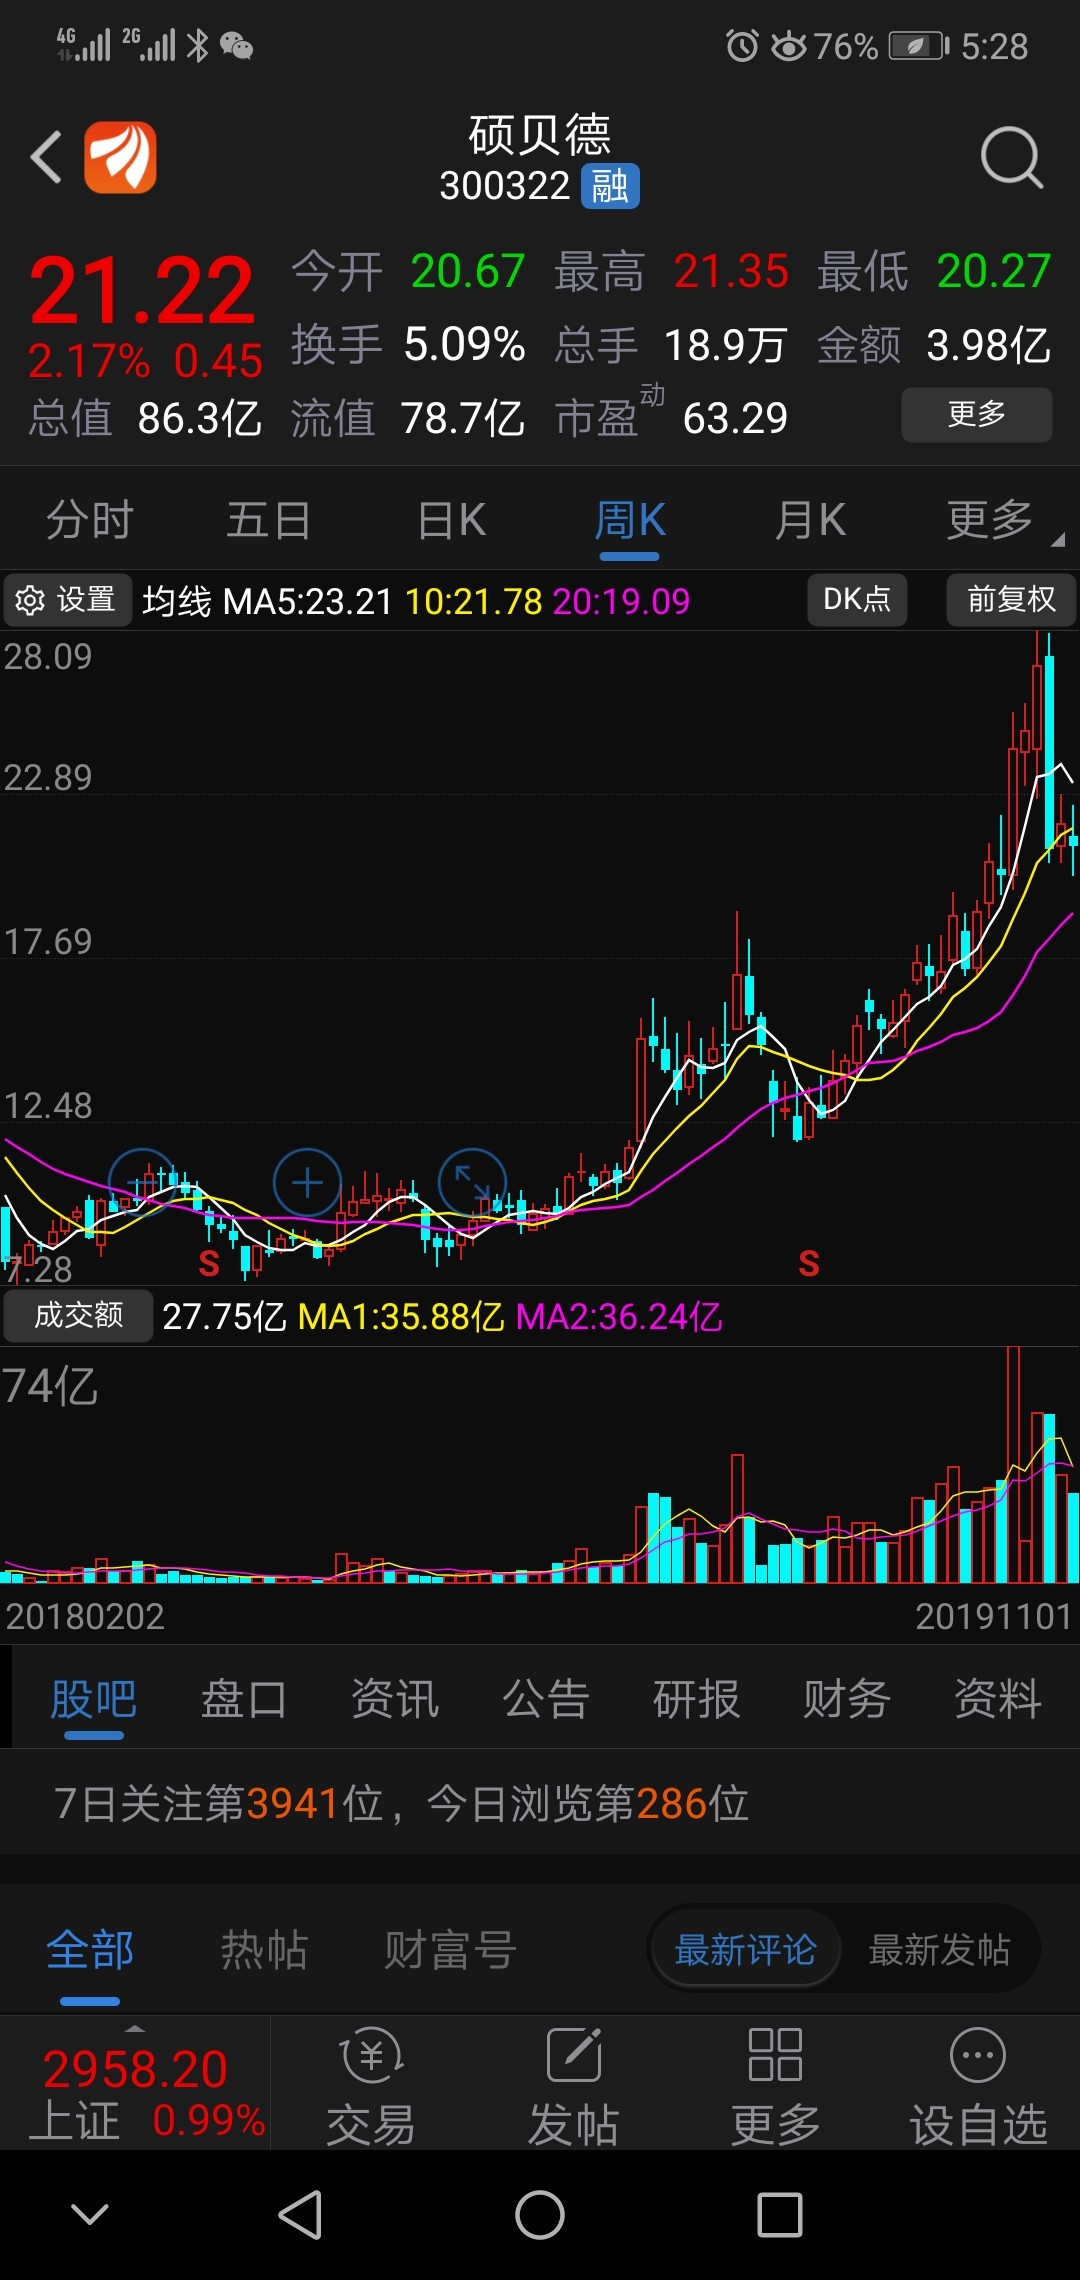Viewport: 1080px width, 2280px height.
Task: Tap the 硕贝德 stock name title
Action: point(540,134)
